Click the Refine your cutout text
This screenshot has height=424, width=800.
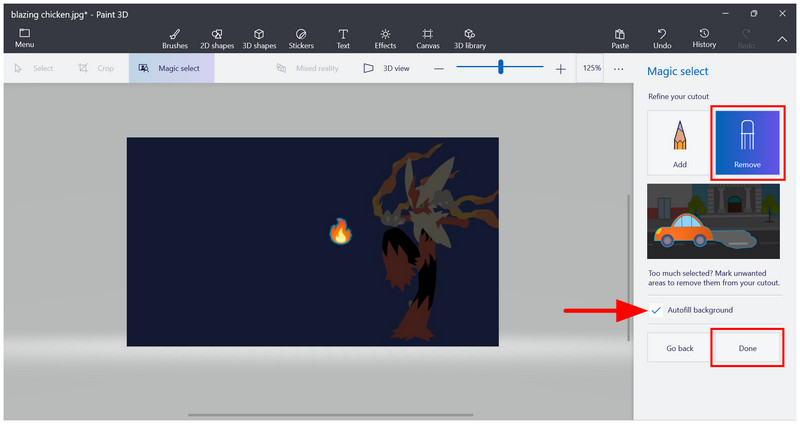tap(679, 96)
